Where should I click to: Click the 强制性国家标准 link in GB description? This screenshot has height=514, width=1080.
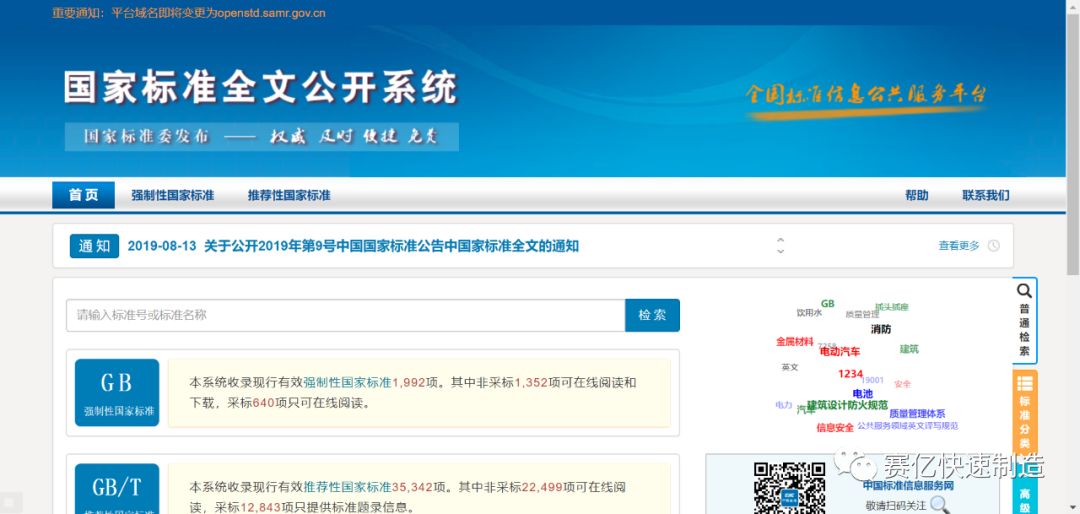coord(348,382)
